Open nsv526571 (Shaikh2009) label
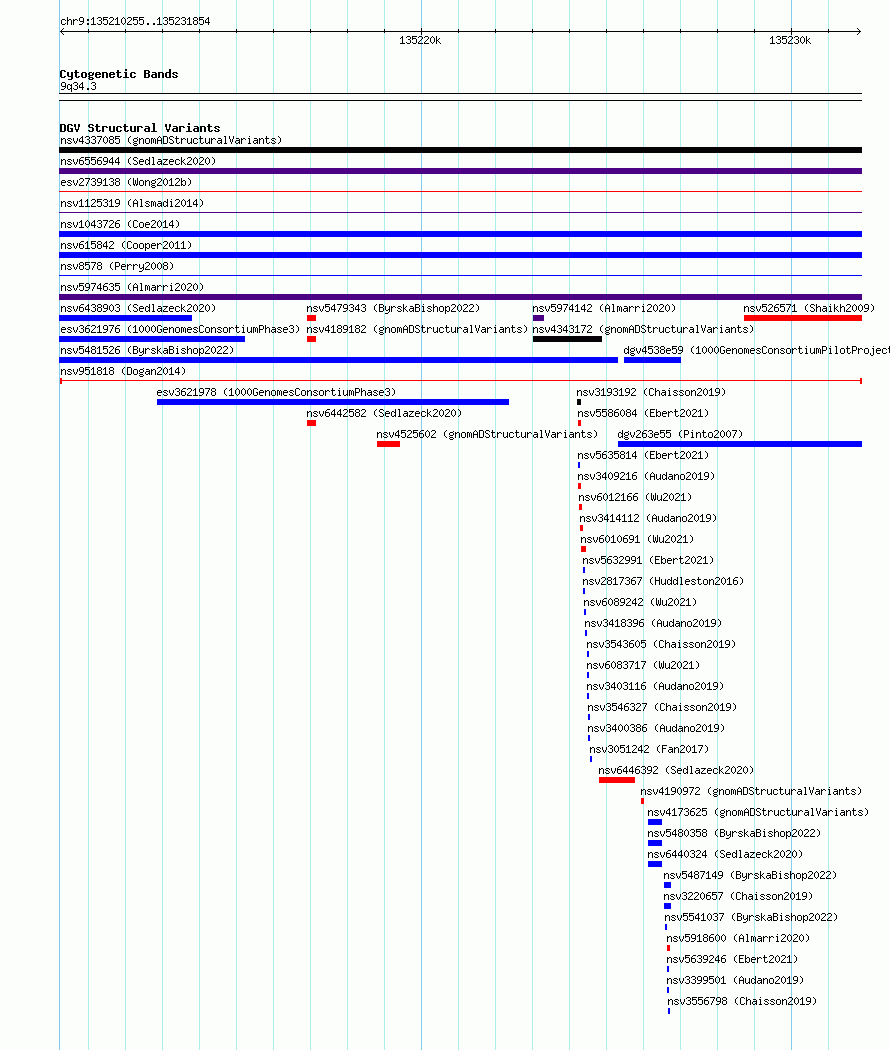Image resolution: width=890 pixels, height=1050 pixels. [809, 308]
